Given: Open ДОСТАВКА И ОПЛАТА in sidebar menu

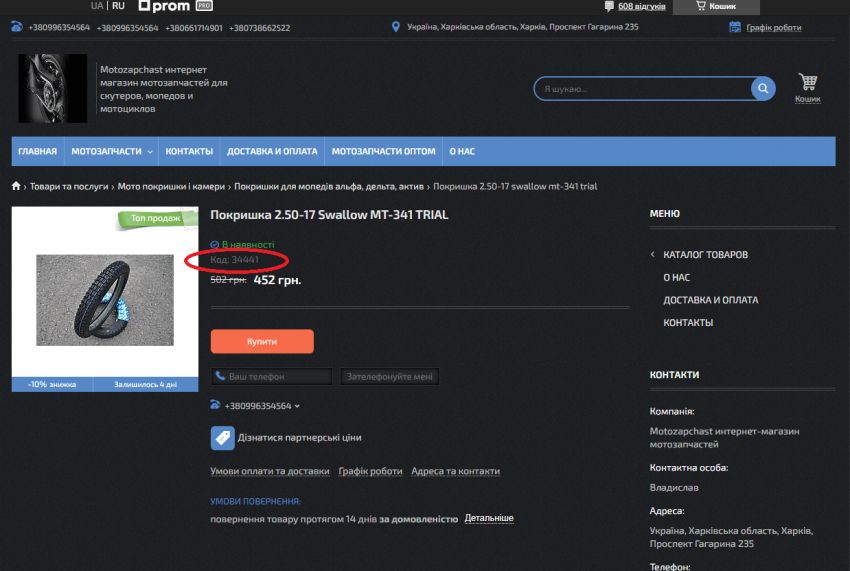Looking at the screenshot, I should tap(711, 300).
